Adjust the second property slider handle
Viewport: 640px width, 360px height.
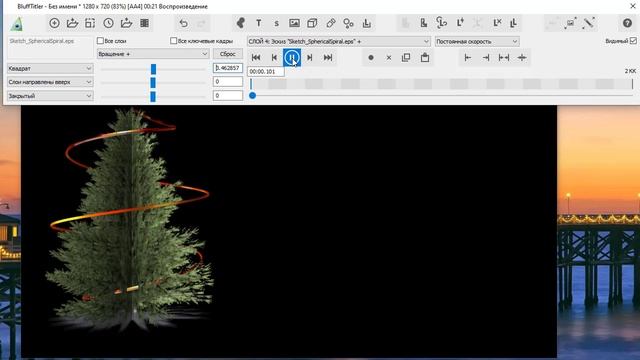(x=153, y=83)
